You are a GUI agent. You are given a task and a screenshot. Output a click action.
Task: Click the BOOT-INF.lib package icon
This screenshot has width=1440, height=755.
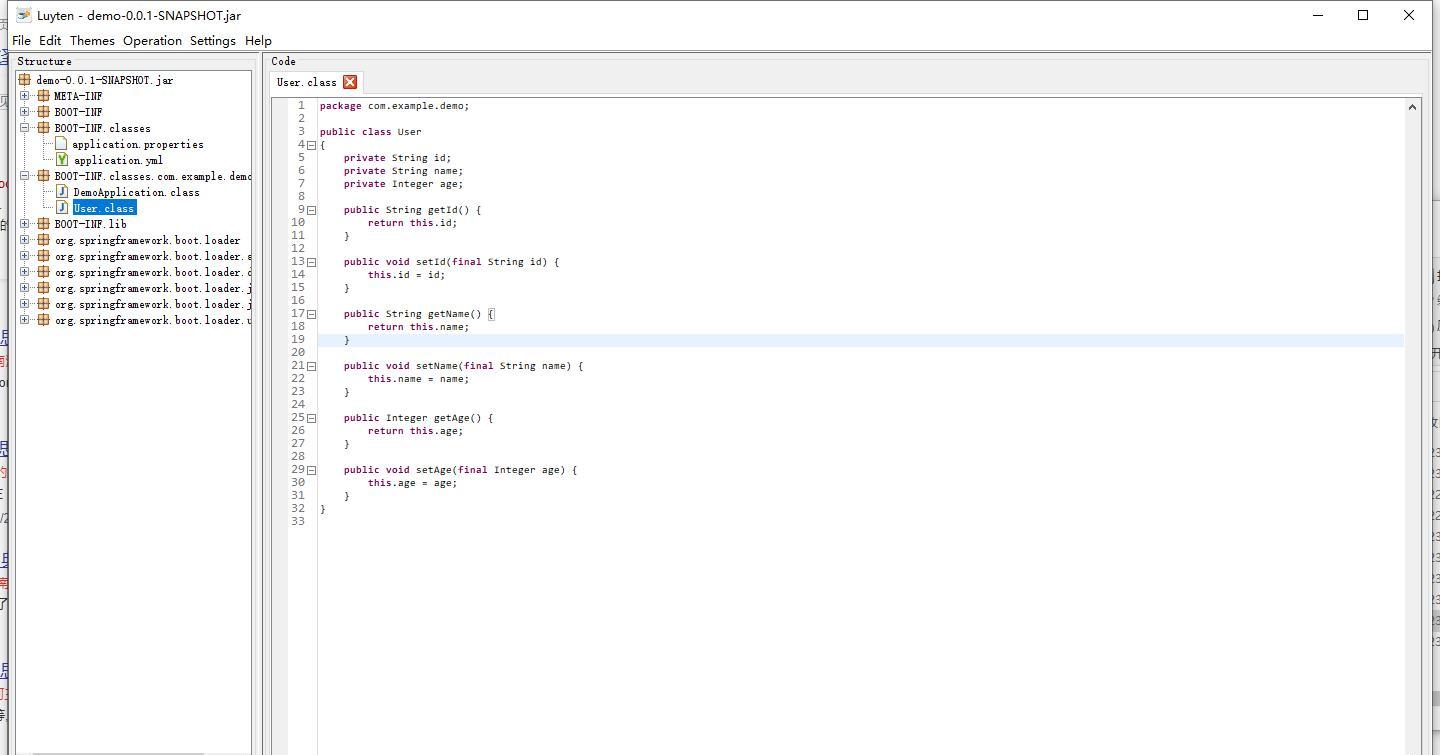[43, 224]
